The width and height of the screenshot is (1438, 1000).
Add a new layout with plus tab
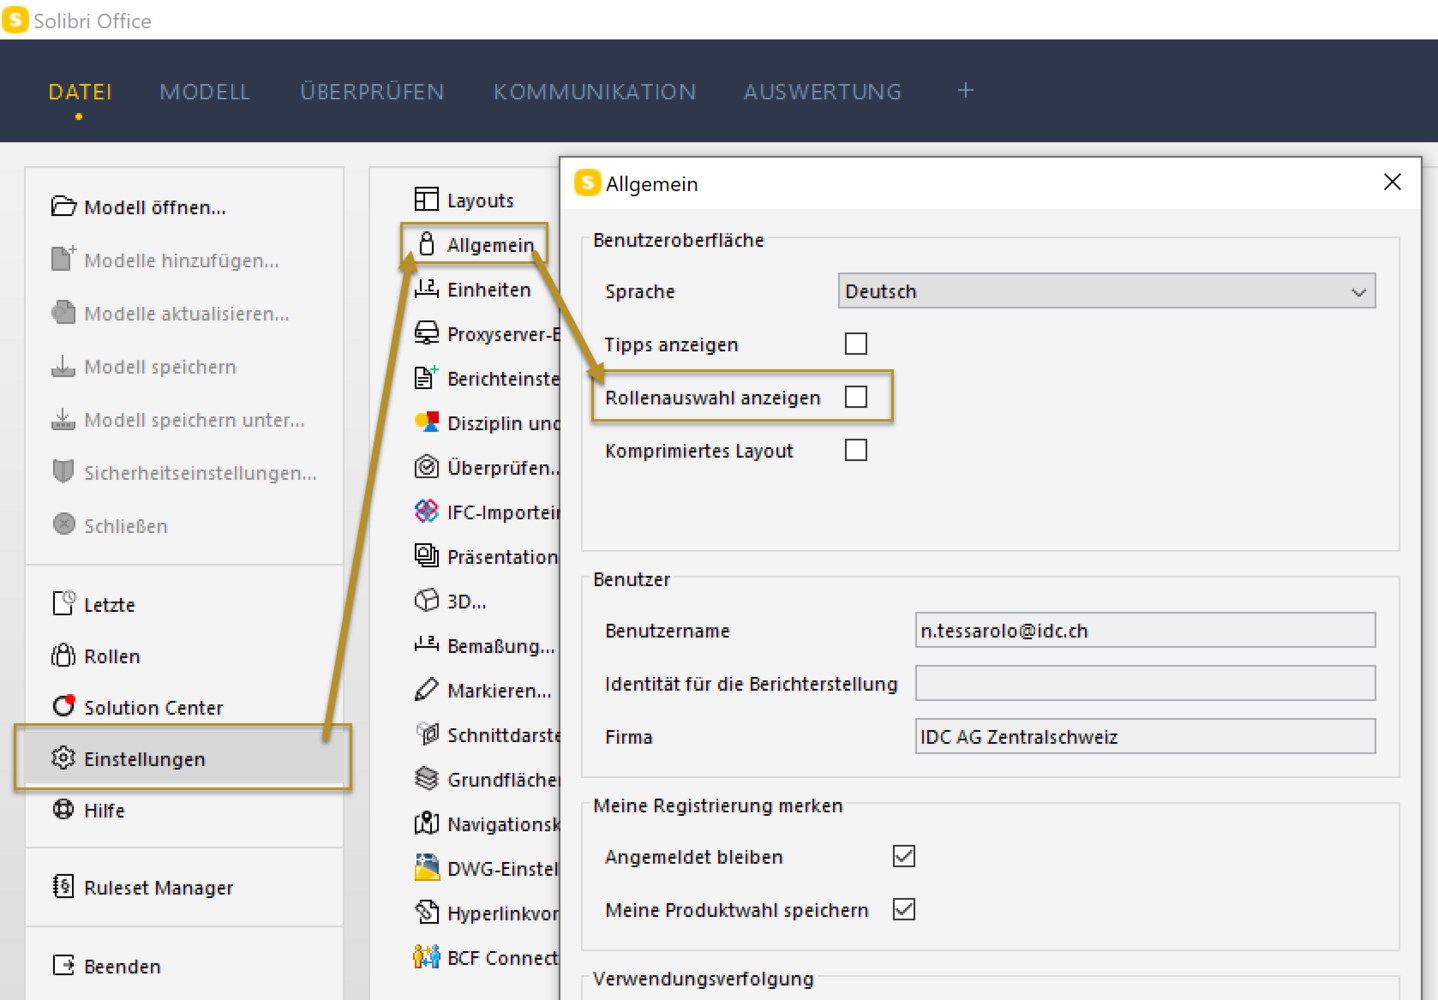pyautogui.click(x=965, y=91)
